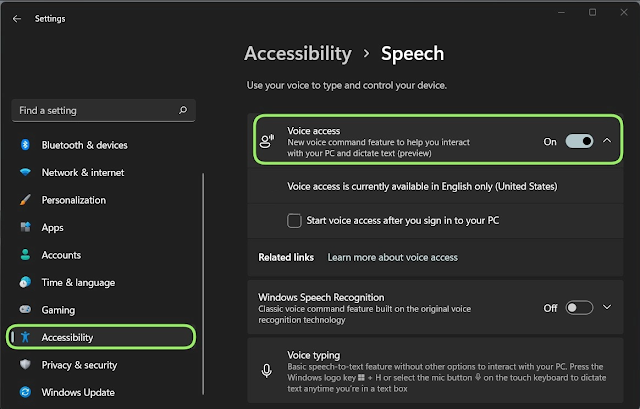Viewport: 640px width, 409px height.
Task: Click the Accounts person icon
Action: (x=26, y=255)
